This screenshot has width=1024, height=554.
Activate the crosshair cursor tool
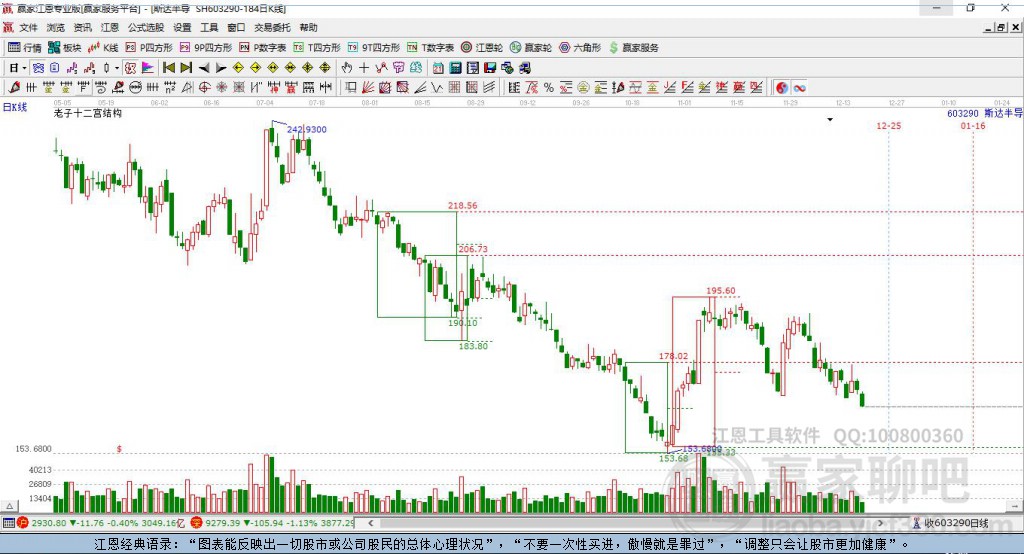pos(364,68)
